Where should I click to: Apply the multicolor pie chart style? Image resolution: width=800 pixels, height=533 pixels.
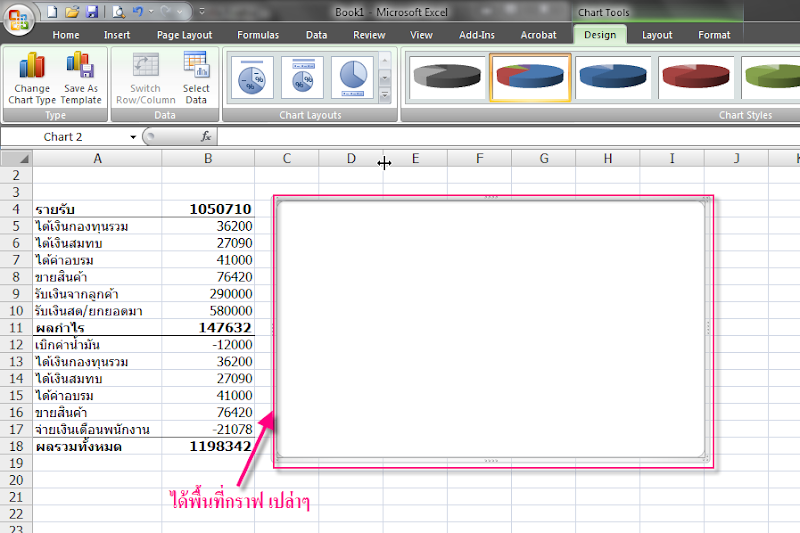click(x=530, y=78)
